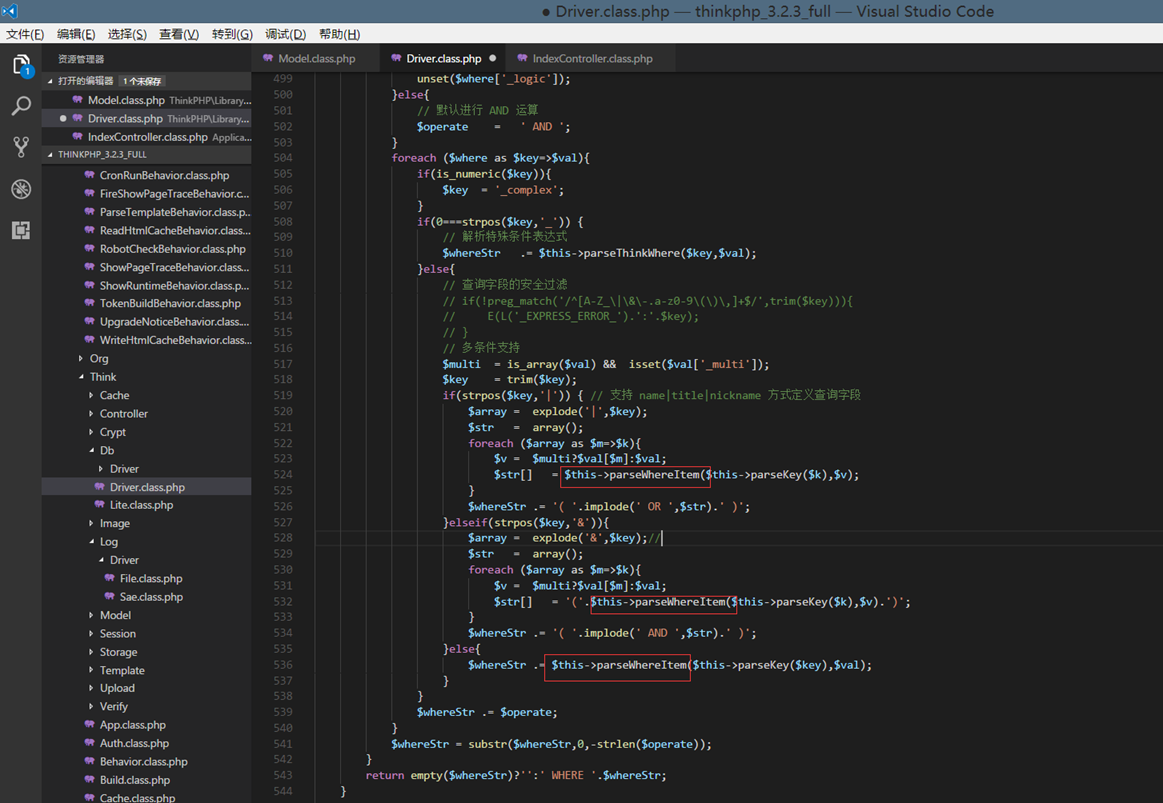Image resolution: width=1163 pixels, height=803 pixels.
Task: Open the Source Control view icon
Action: pos(21,147)
